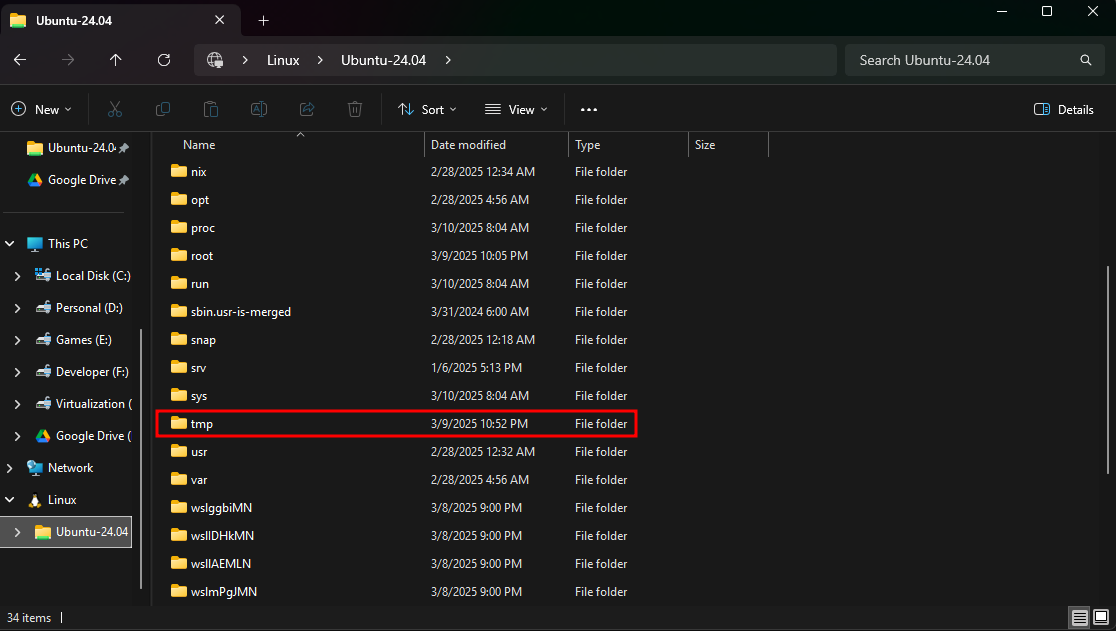Navigate up one folder level
The image size is (1116, 631).
point(115,60)
